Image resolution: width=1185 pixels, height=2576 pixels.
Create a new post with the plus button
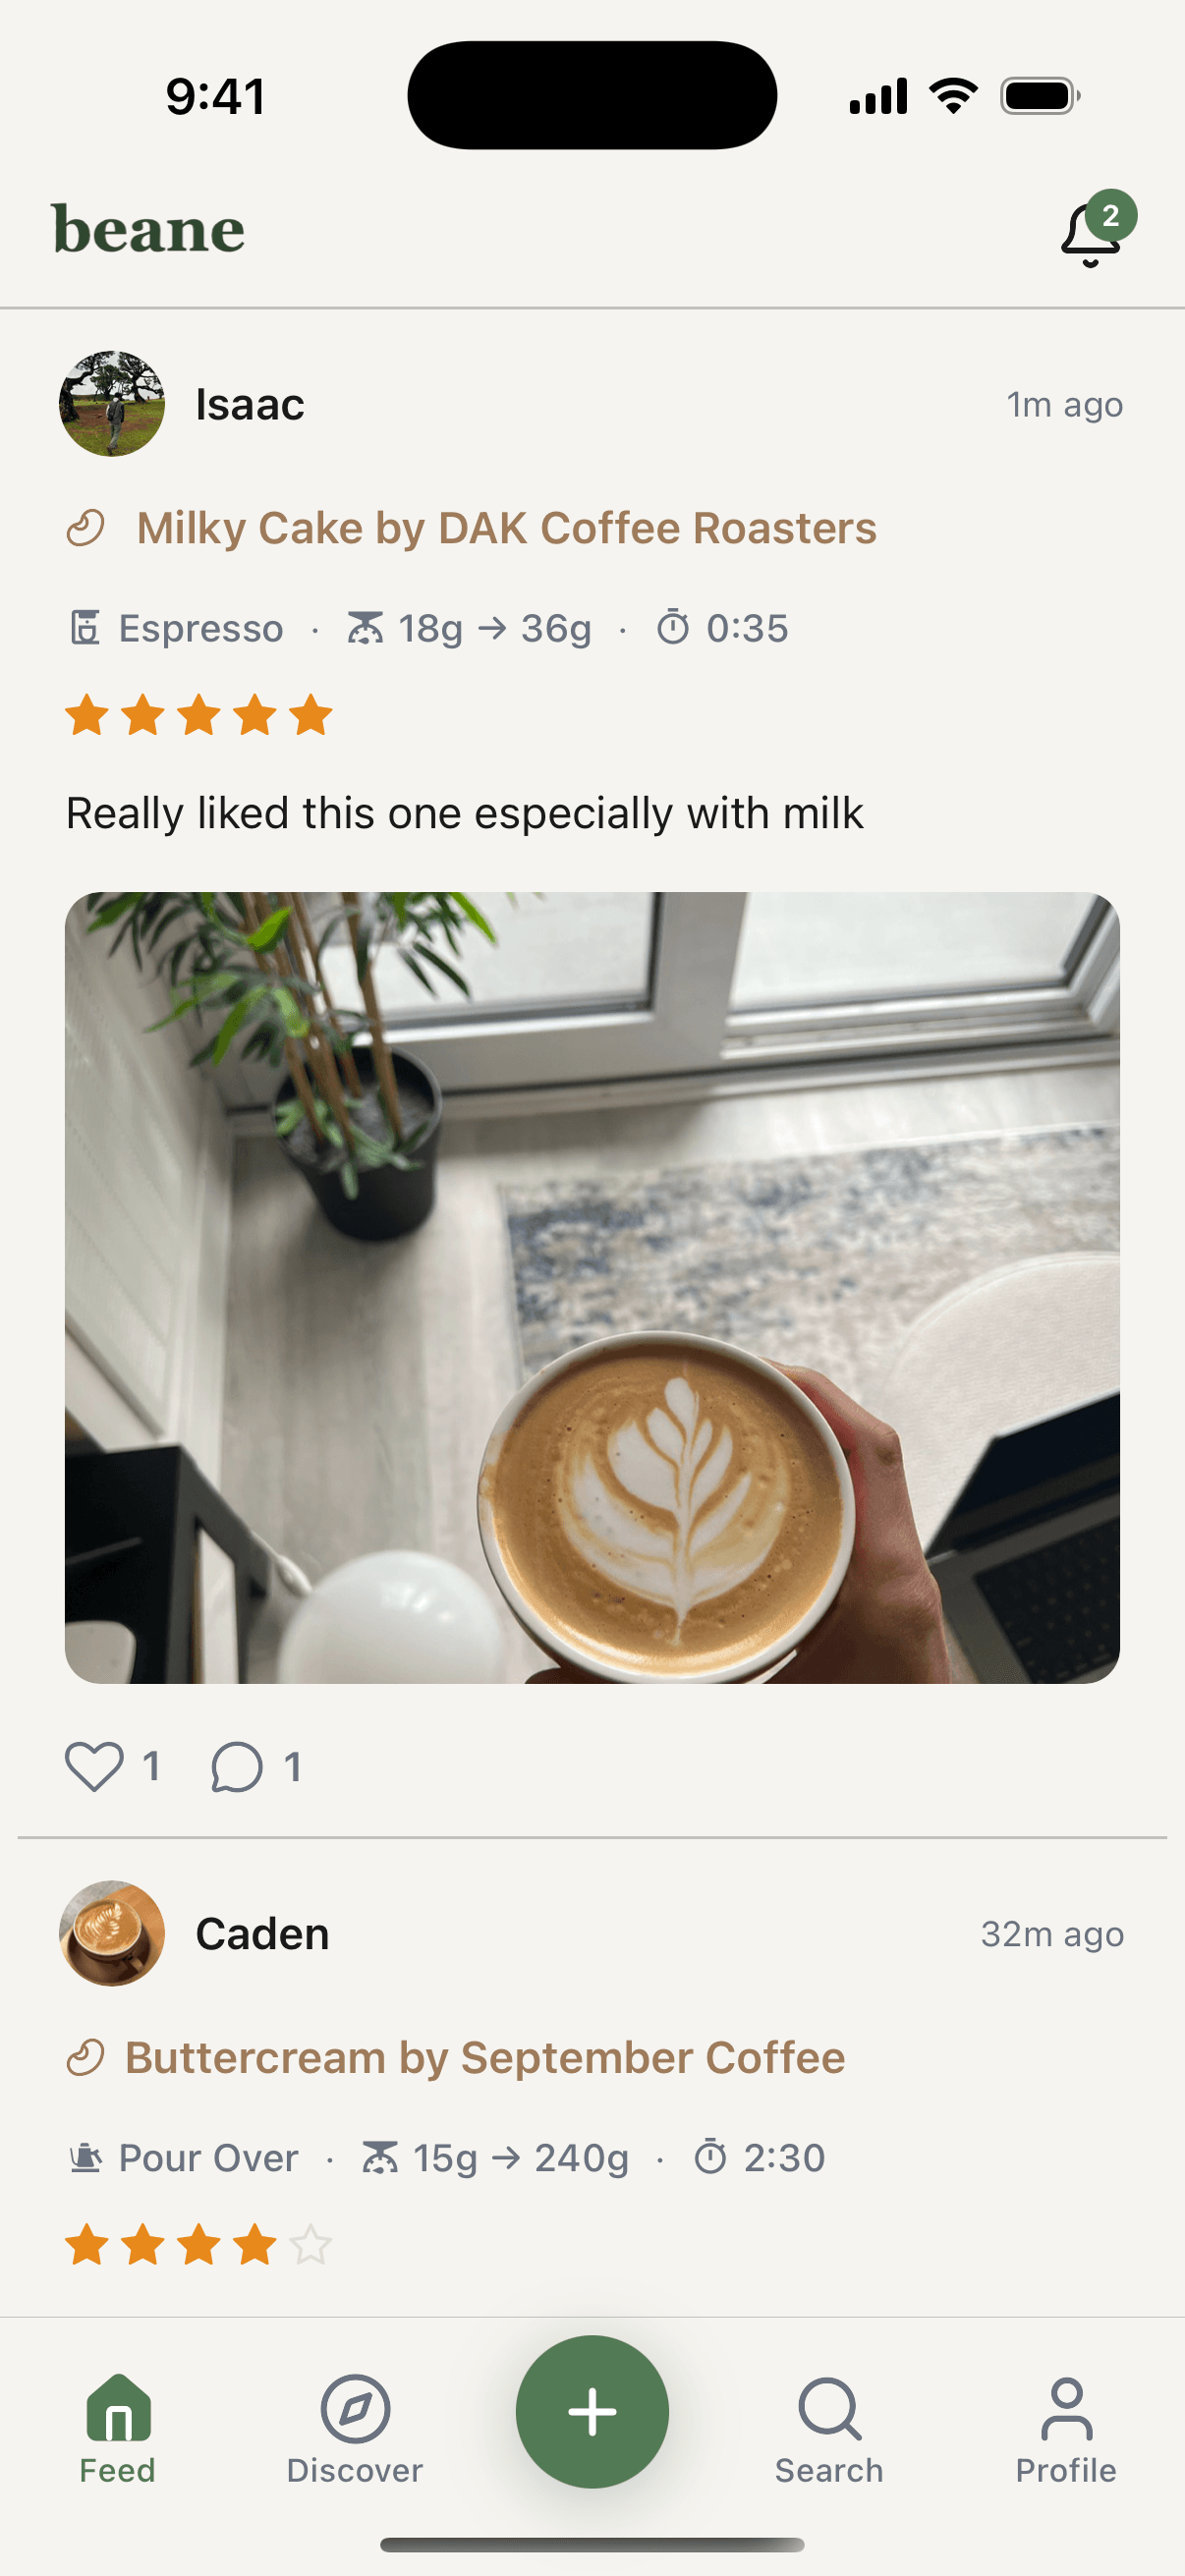(x=592, y=2410)
